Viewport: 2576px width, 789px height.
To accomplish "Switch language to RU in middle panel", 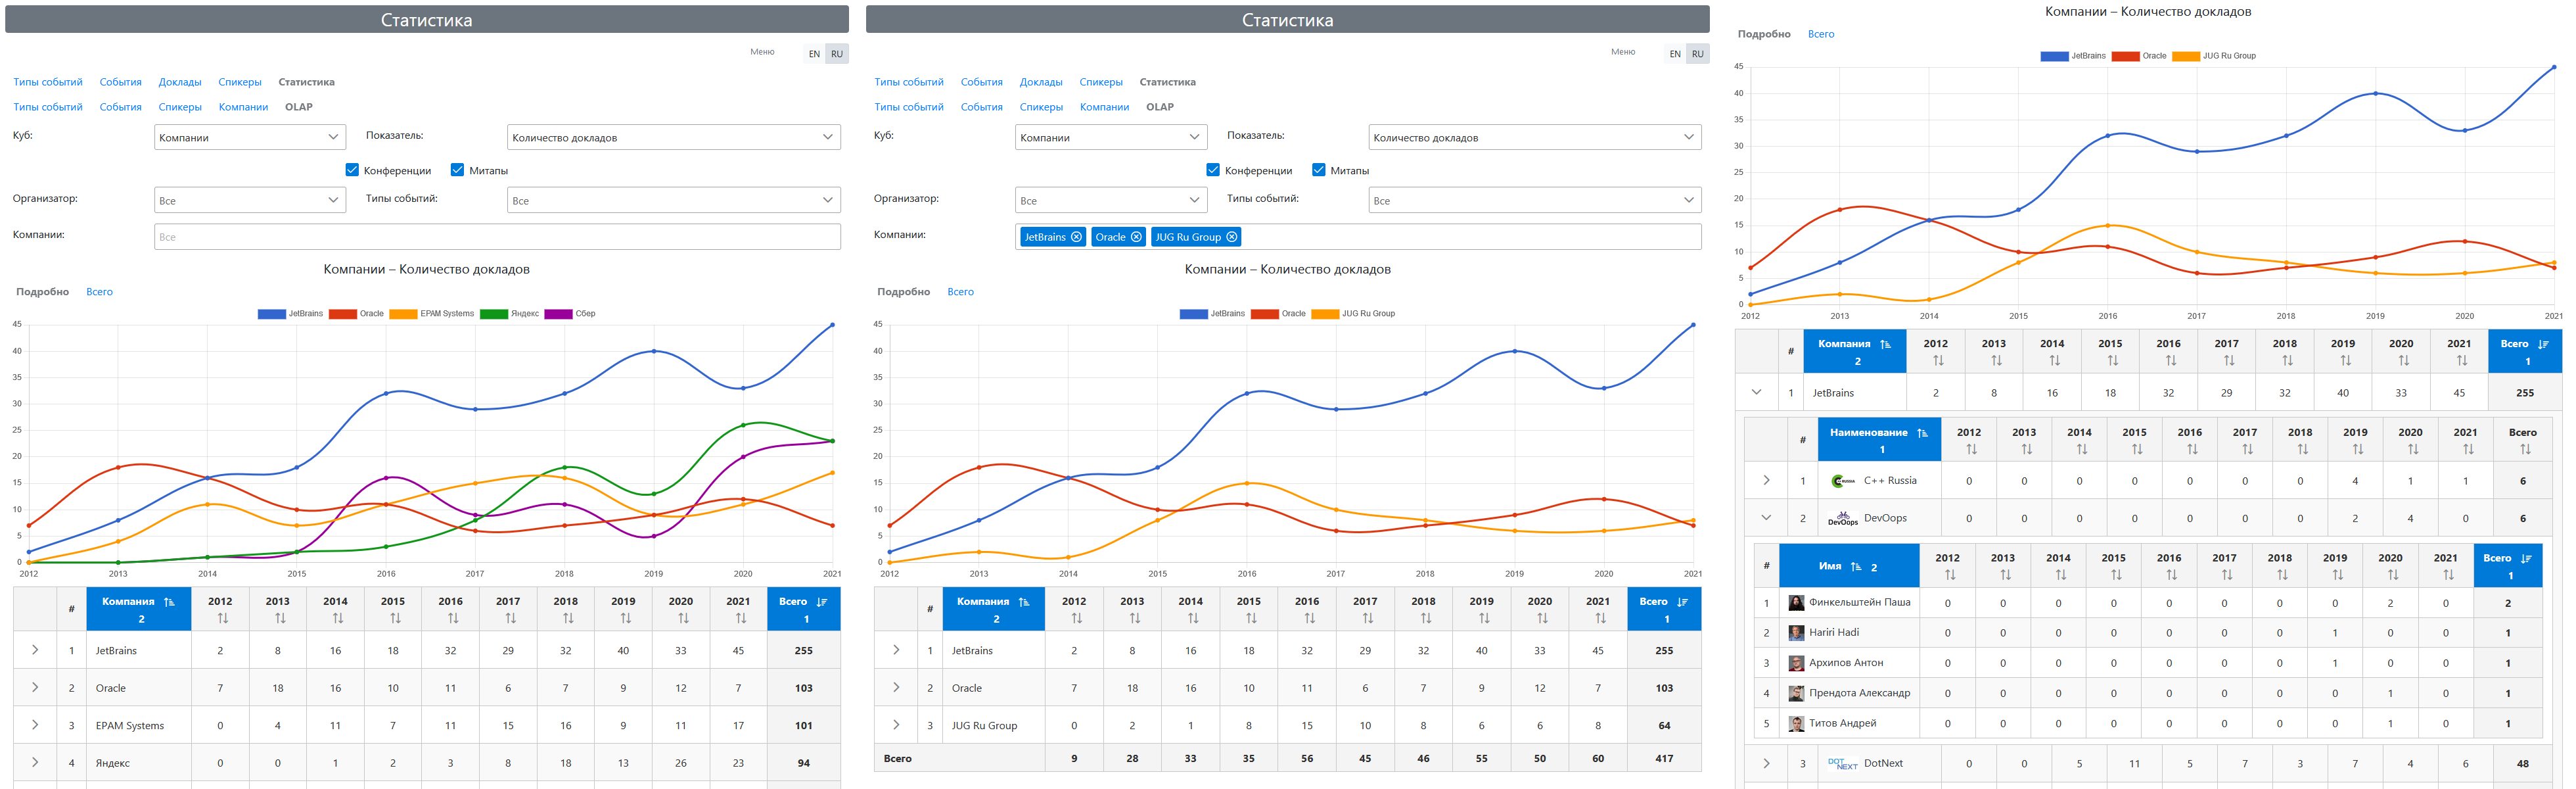I will [x=1698, y=54].
